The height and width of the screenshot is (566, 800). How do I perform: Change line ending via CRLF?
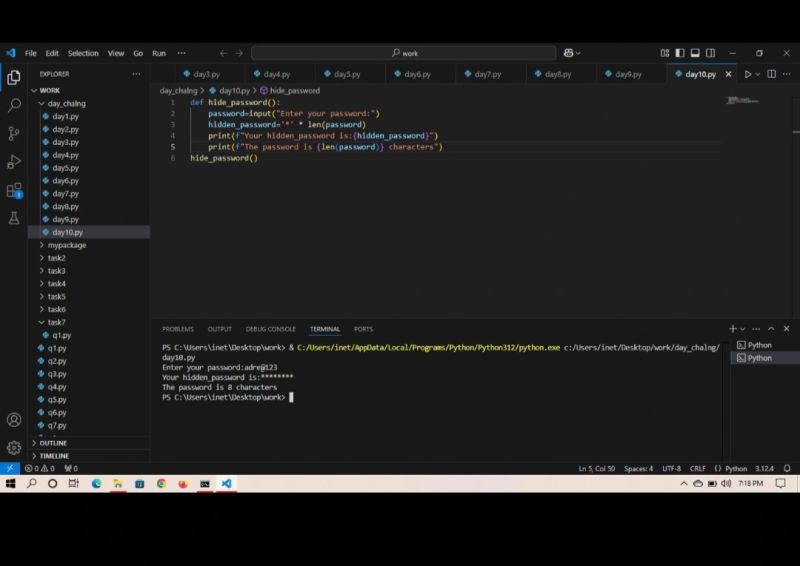point(697,468)
